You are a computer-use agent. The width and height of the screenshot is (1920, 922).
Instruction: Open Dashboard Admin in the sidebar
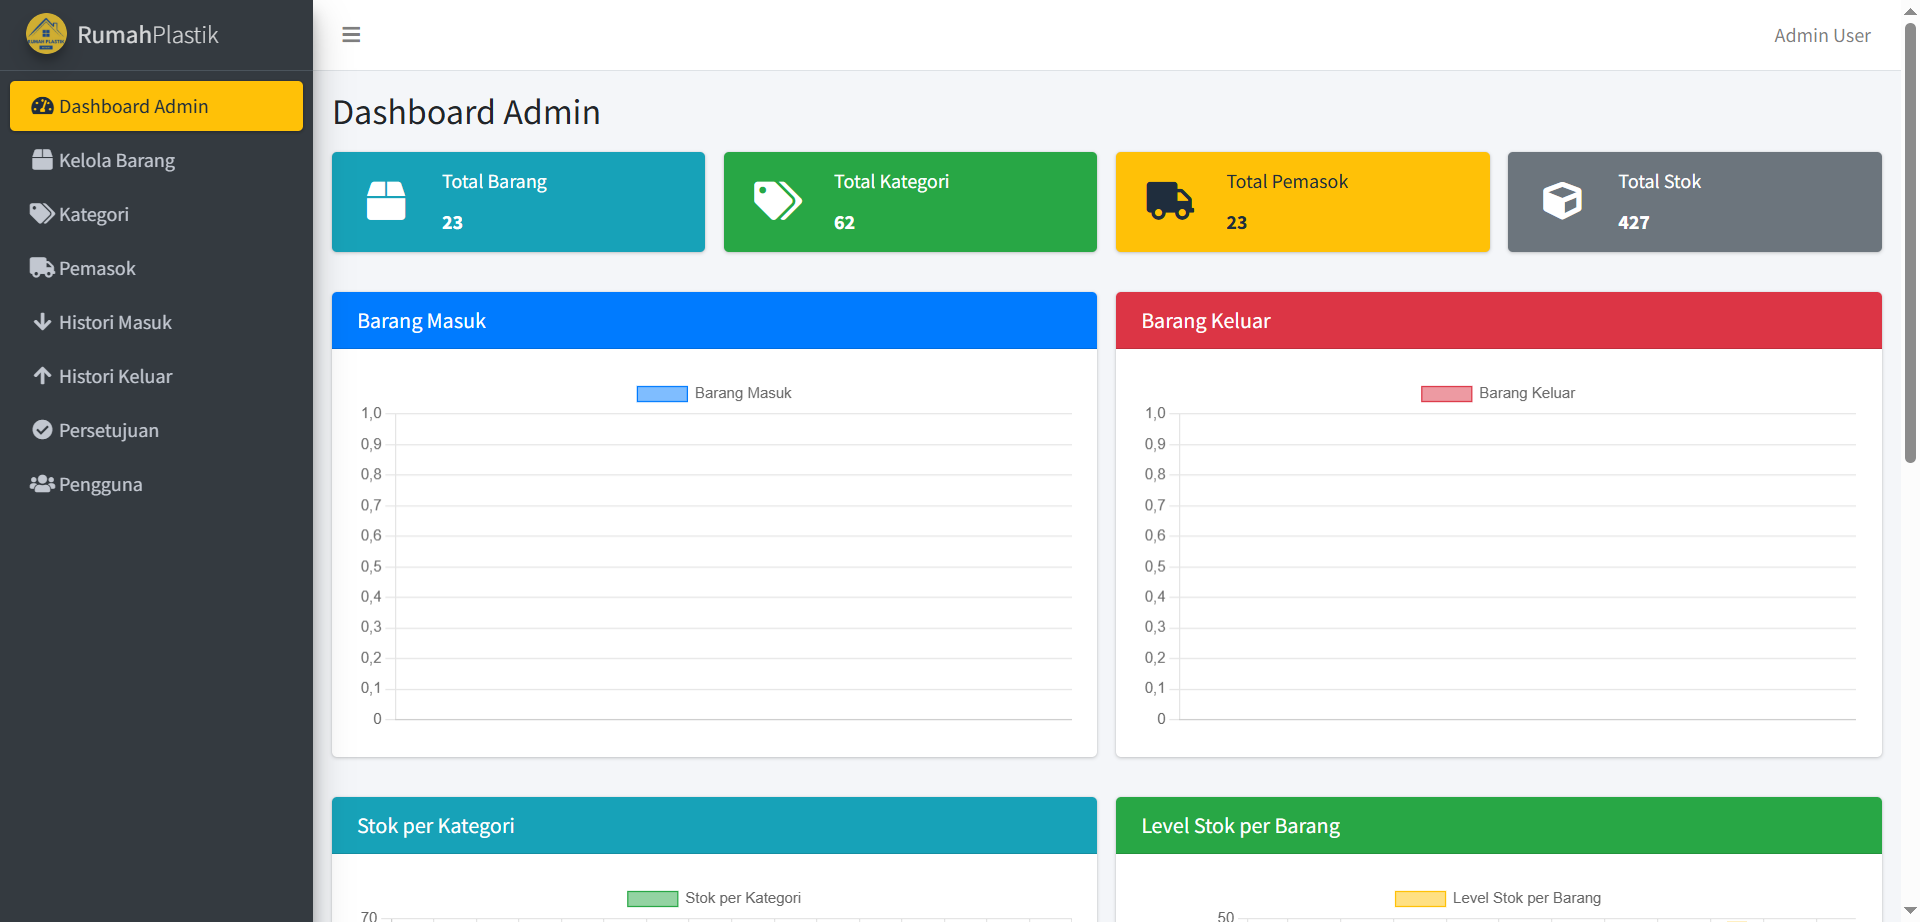pos(156,106)
